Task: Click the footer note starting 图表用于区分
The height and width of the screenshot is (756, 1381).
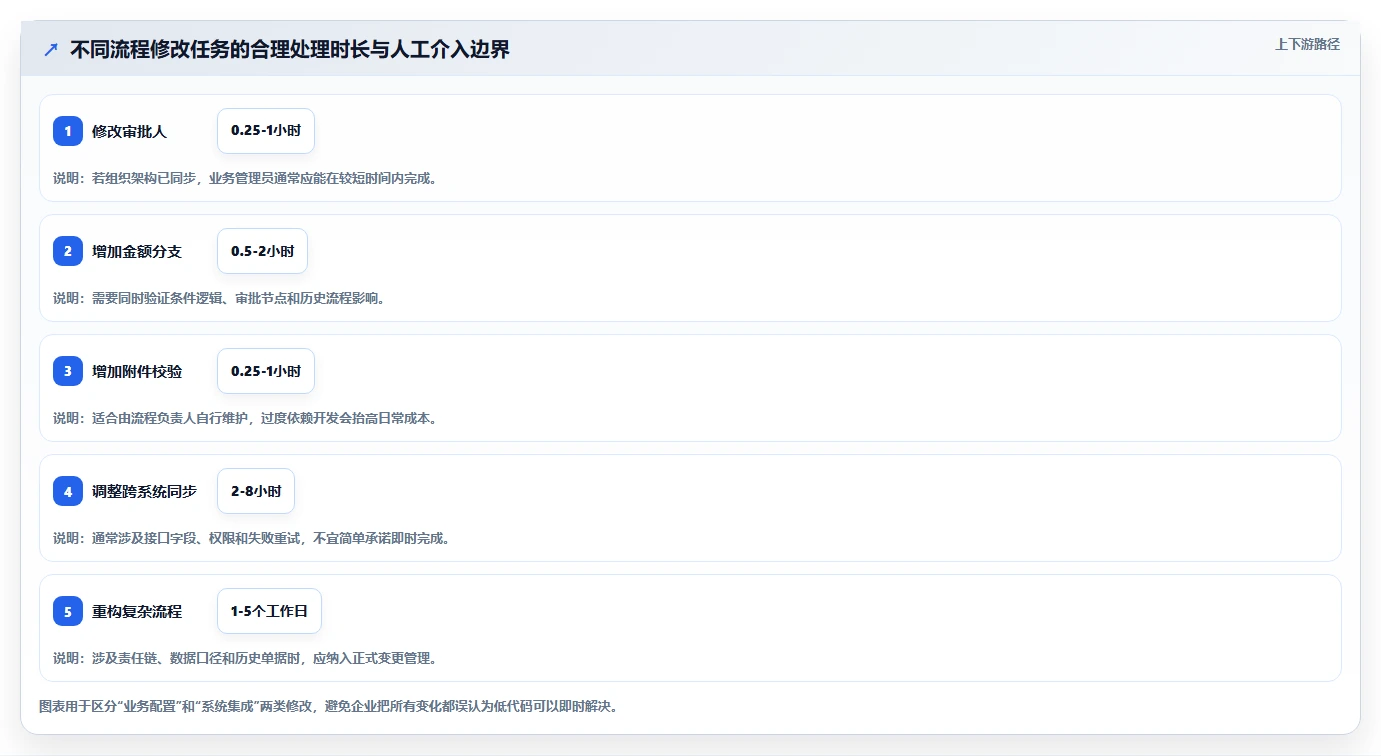Action: pos(328,706)
